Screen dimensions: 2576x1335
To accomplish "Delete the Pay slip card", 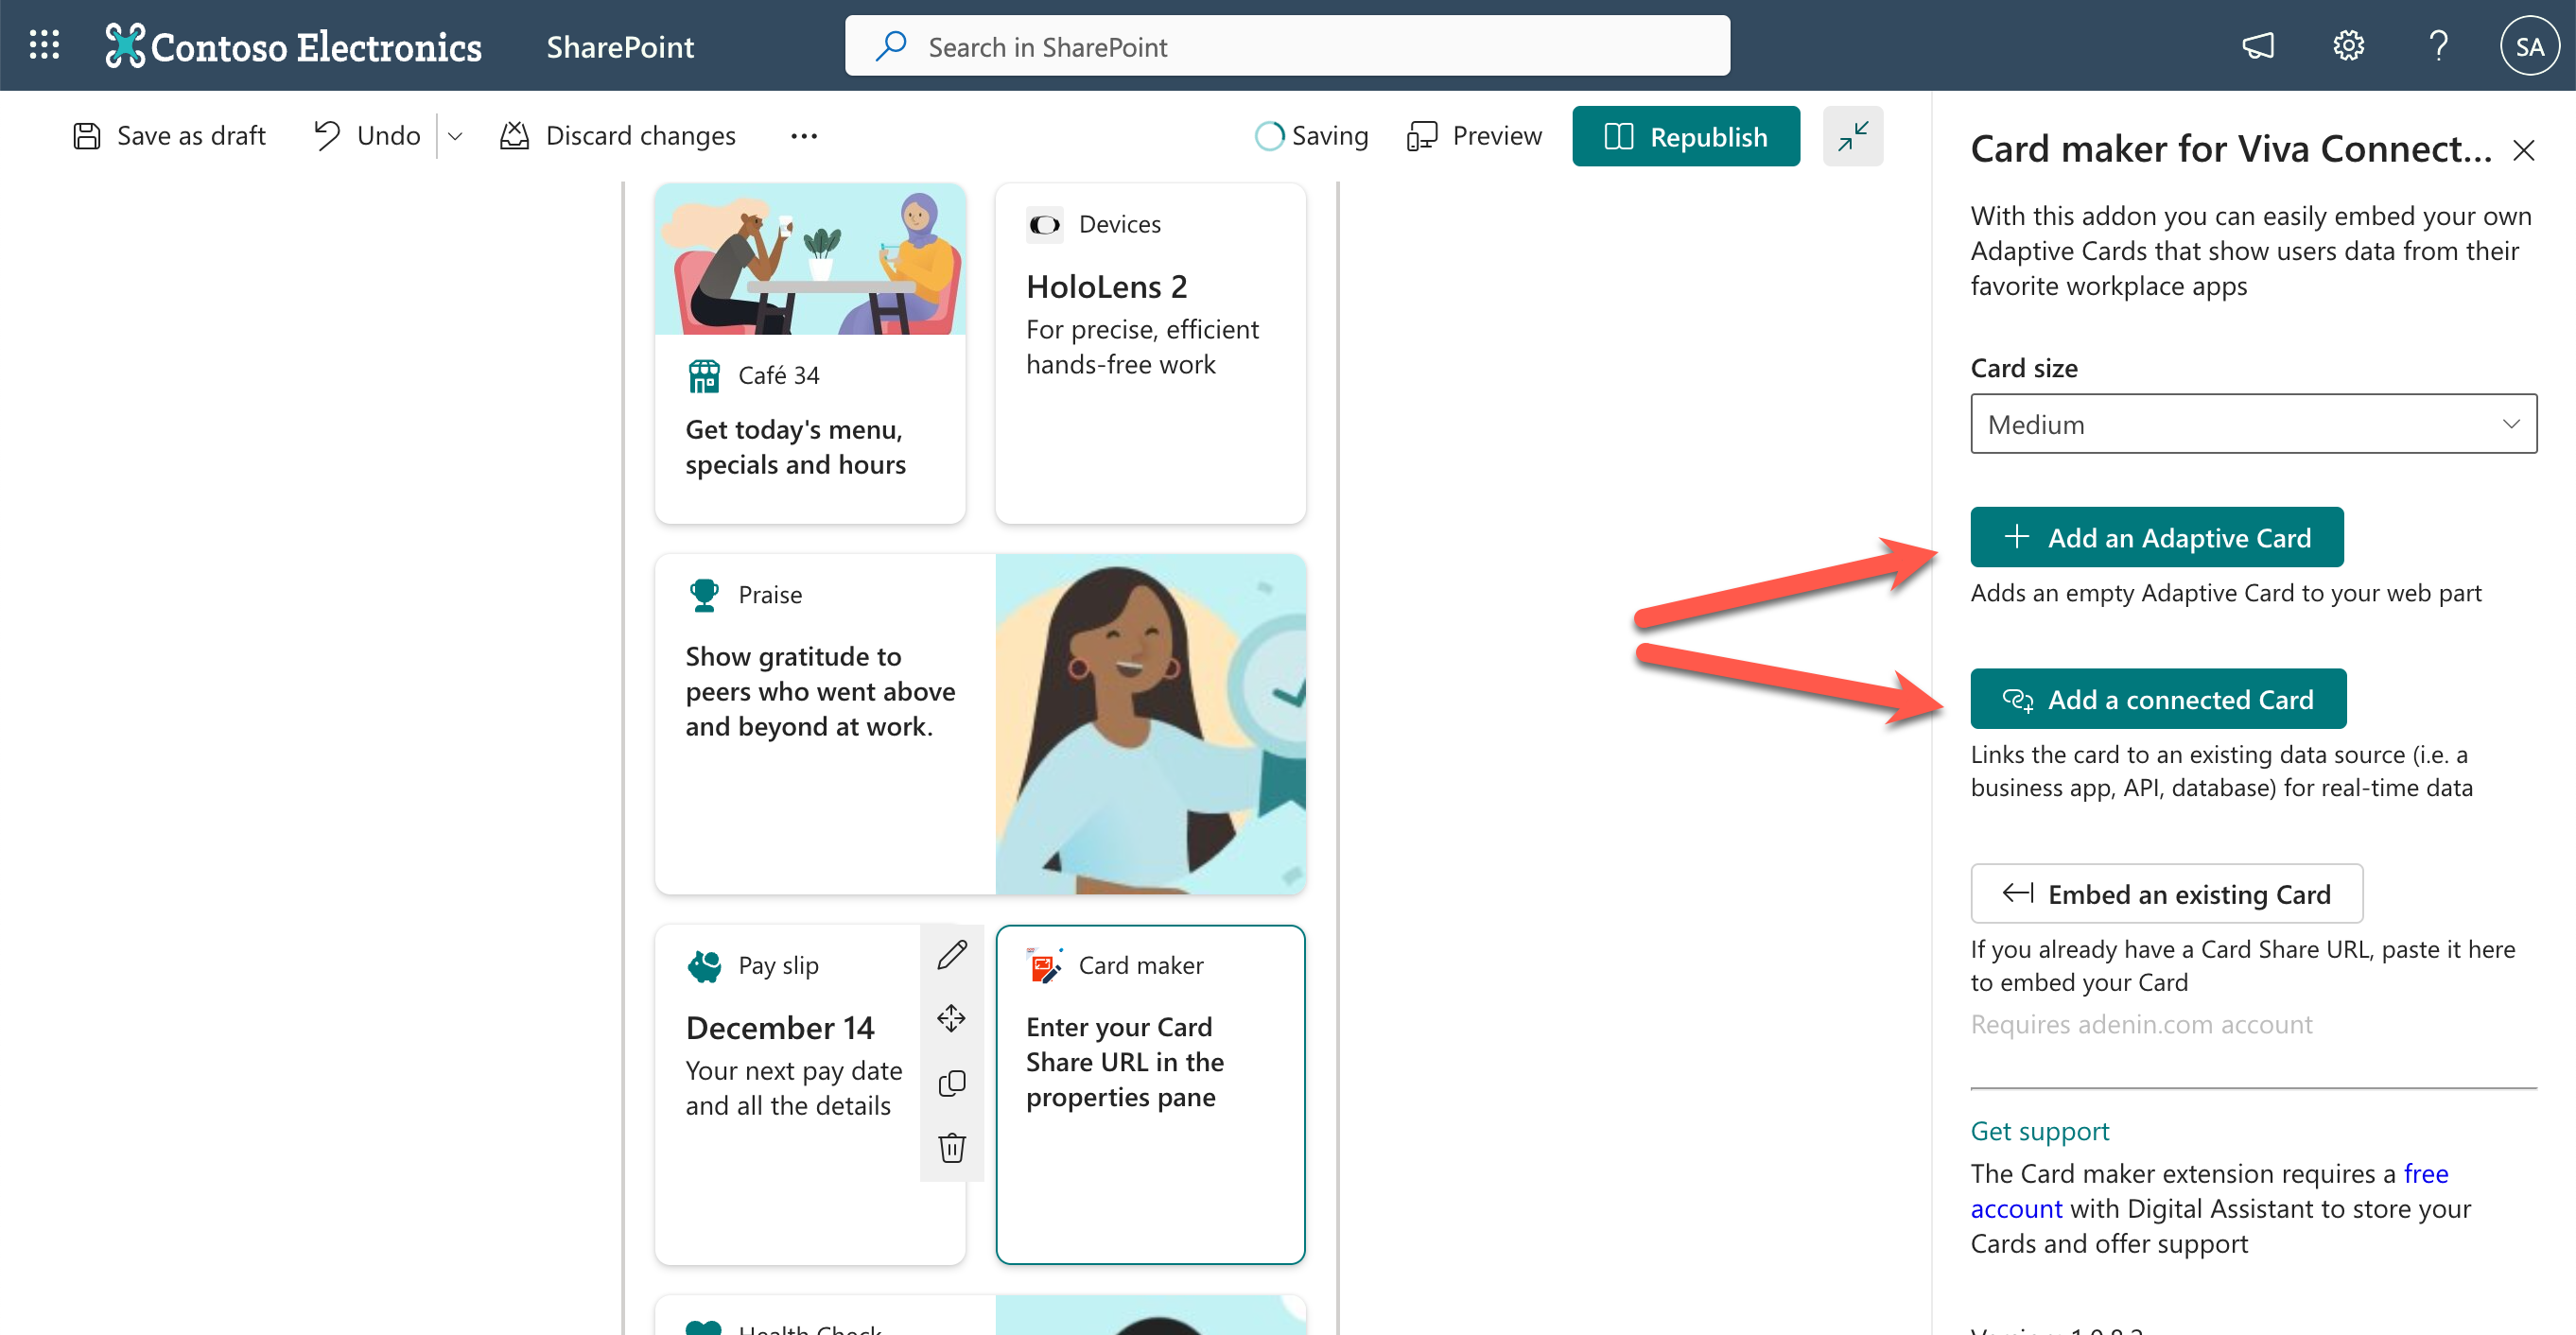I will point(952,1147).
